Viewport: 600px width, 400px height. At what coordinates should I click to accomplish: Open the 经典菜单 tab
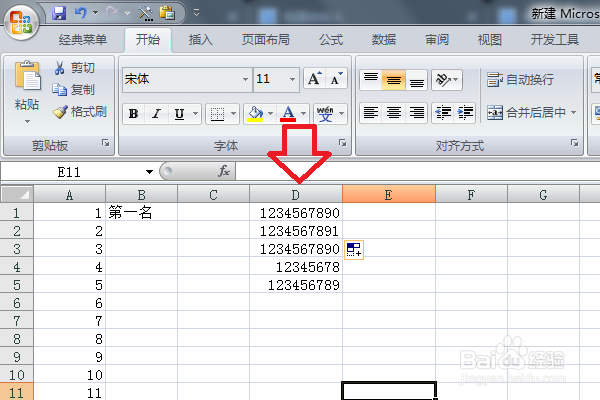[x=83, y=39]
